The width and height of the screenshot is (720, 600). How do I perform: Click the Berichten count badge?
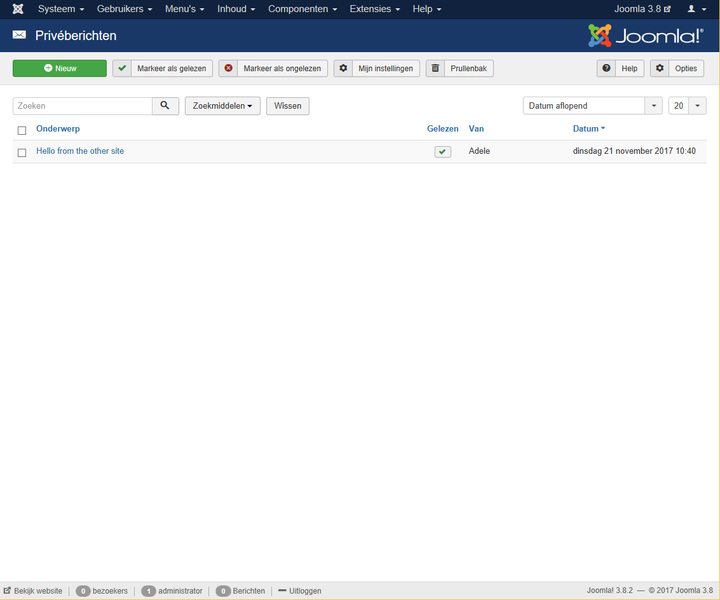tap(223, 591)
